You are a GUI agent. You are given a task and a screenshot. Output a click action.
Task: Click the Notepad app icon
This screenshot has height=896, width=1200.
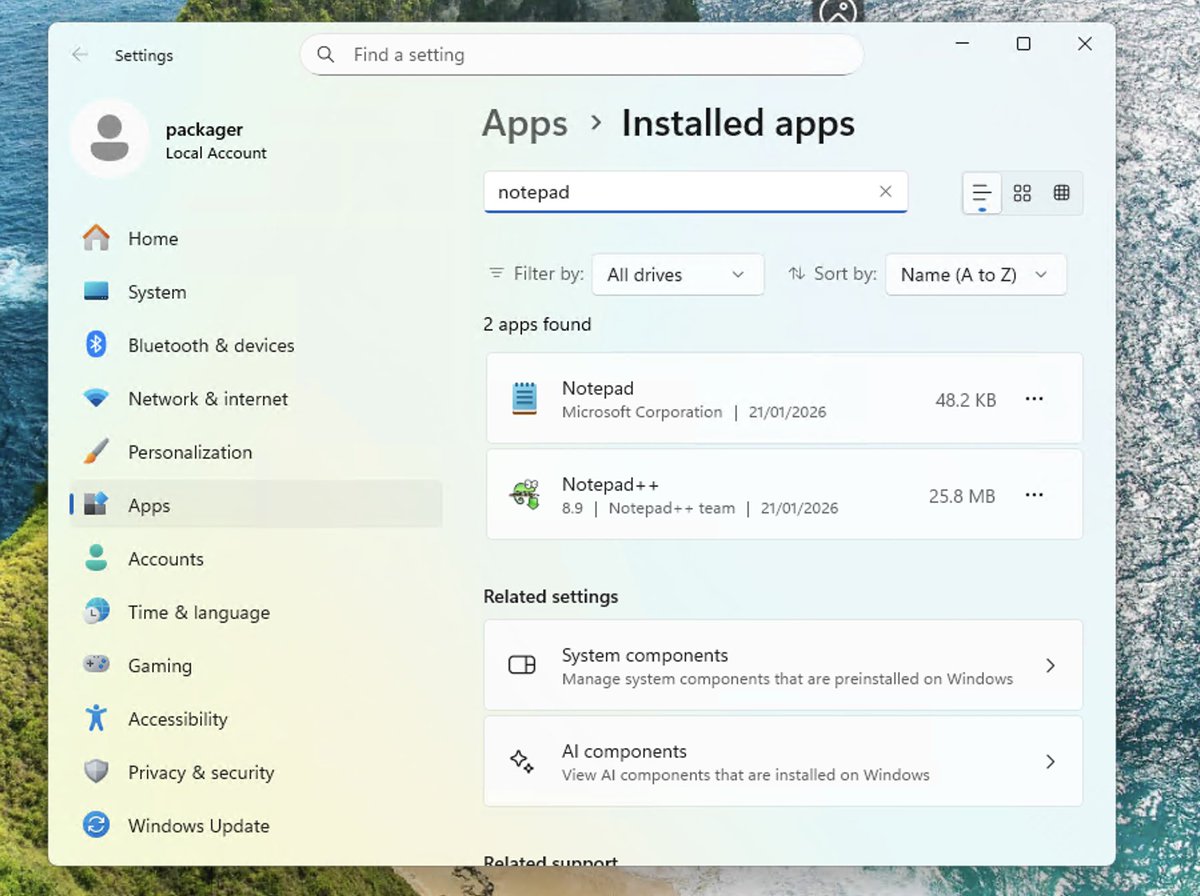pos(524,398)
